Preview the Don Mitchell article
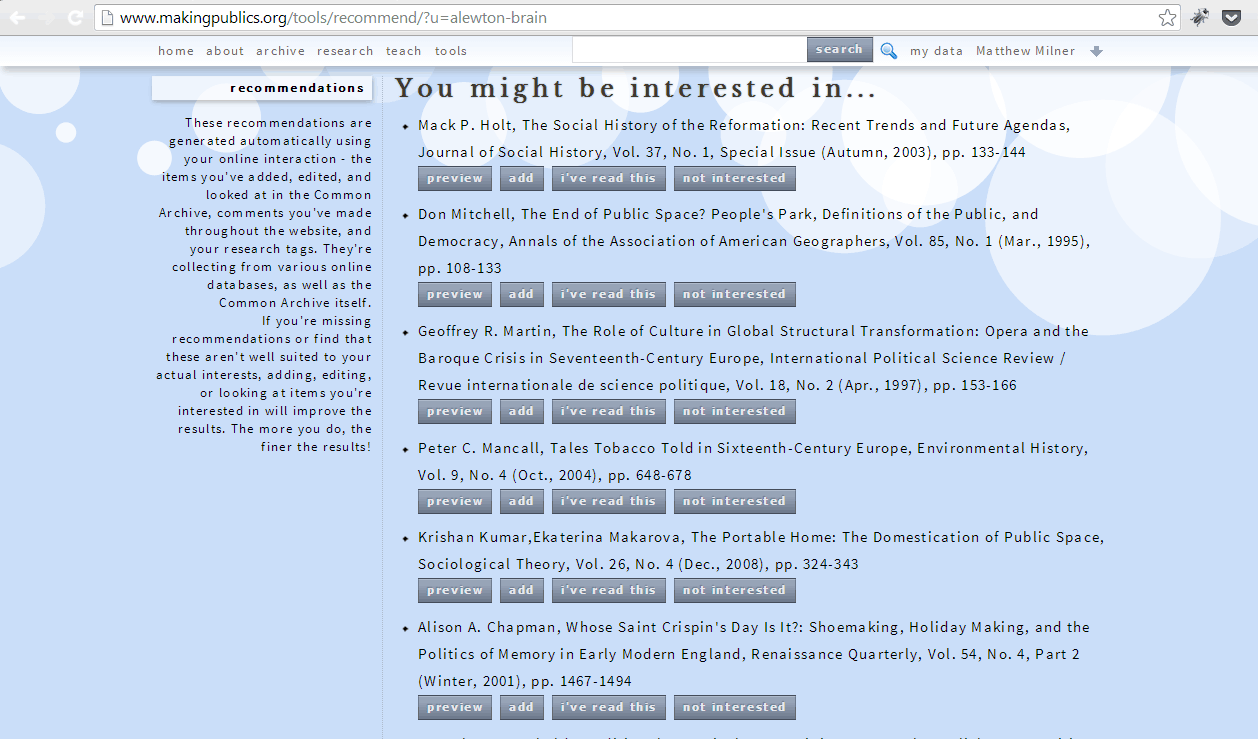The image size is (1258, 739). (455, 294)
